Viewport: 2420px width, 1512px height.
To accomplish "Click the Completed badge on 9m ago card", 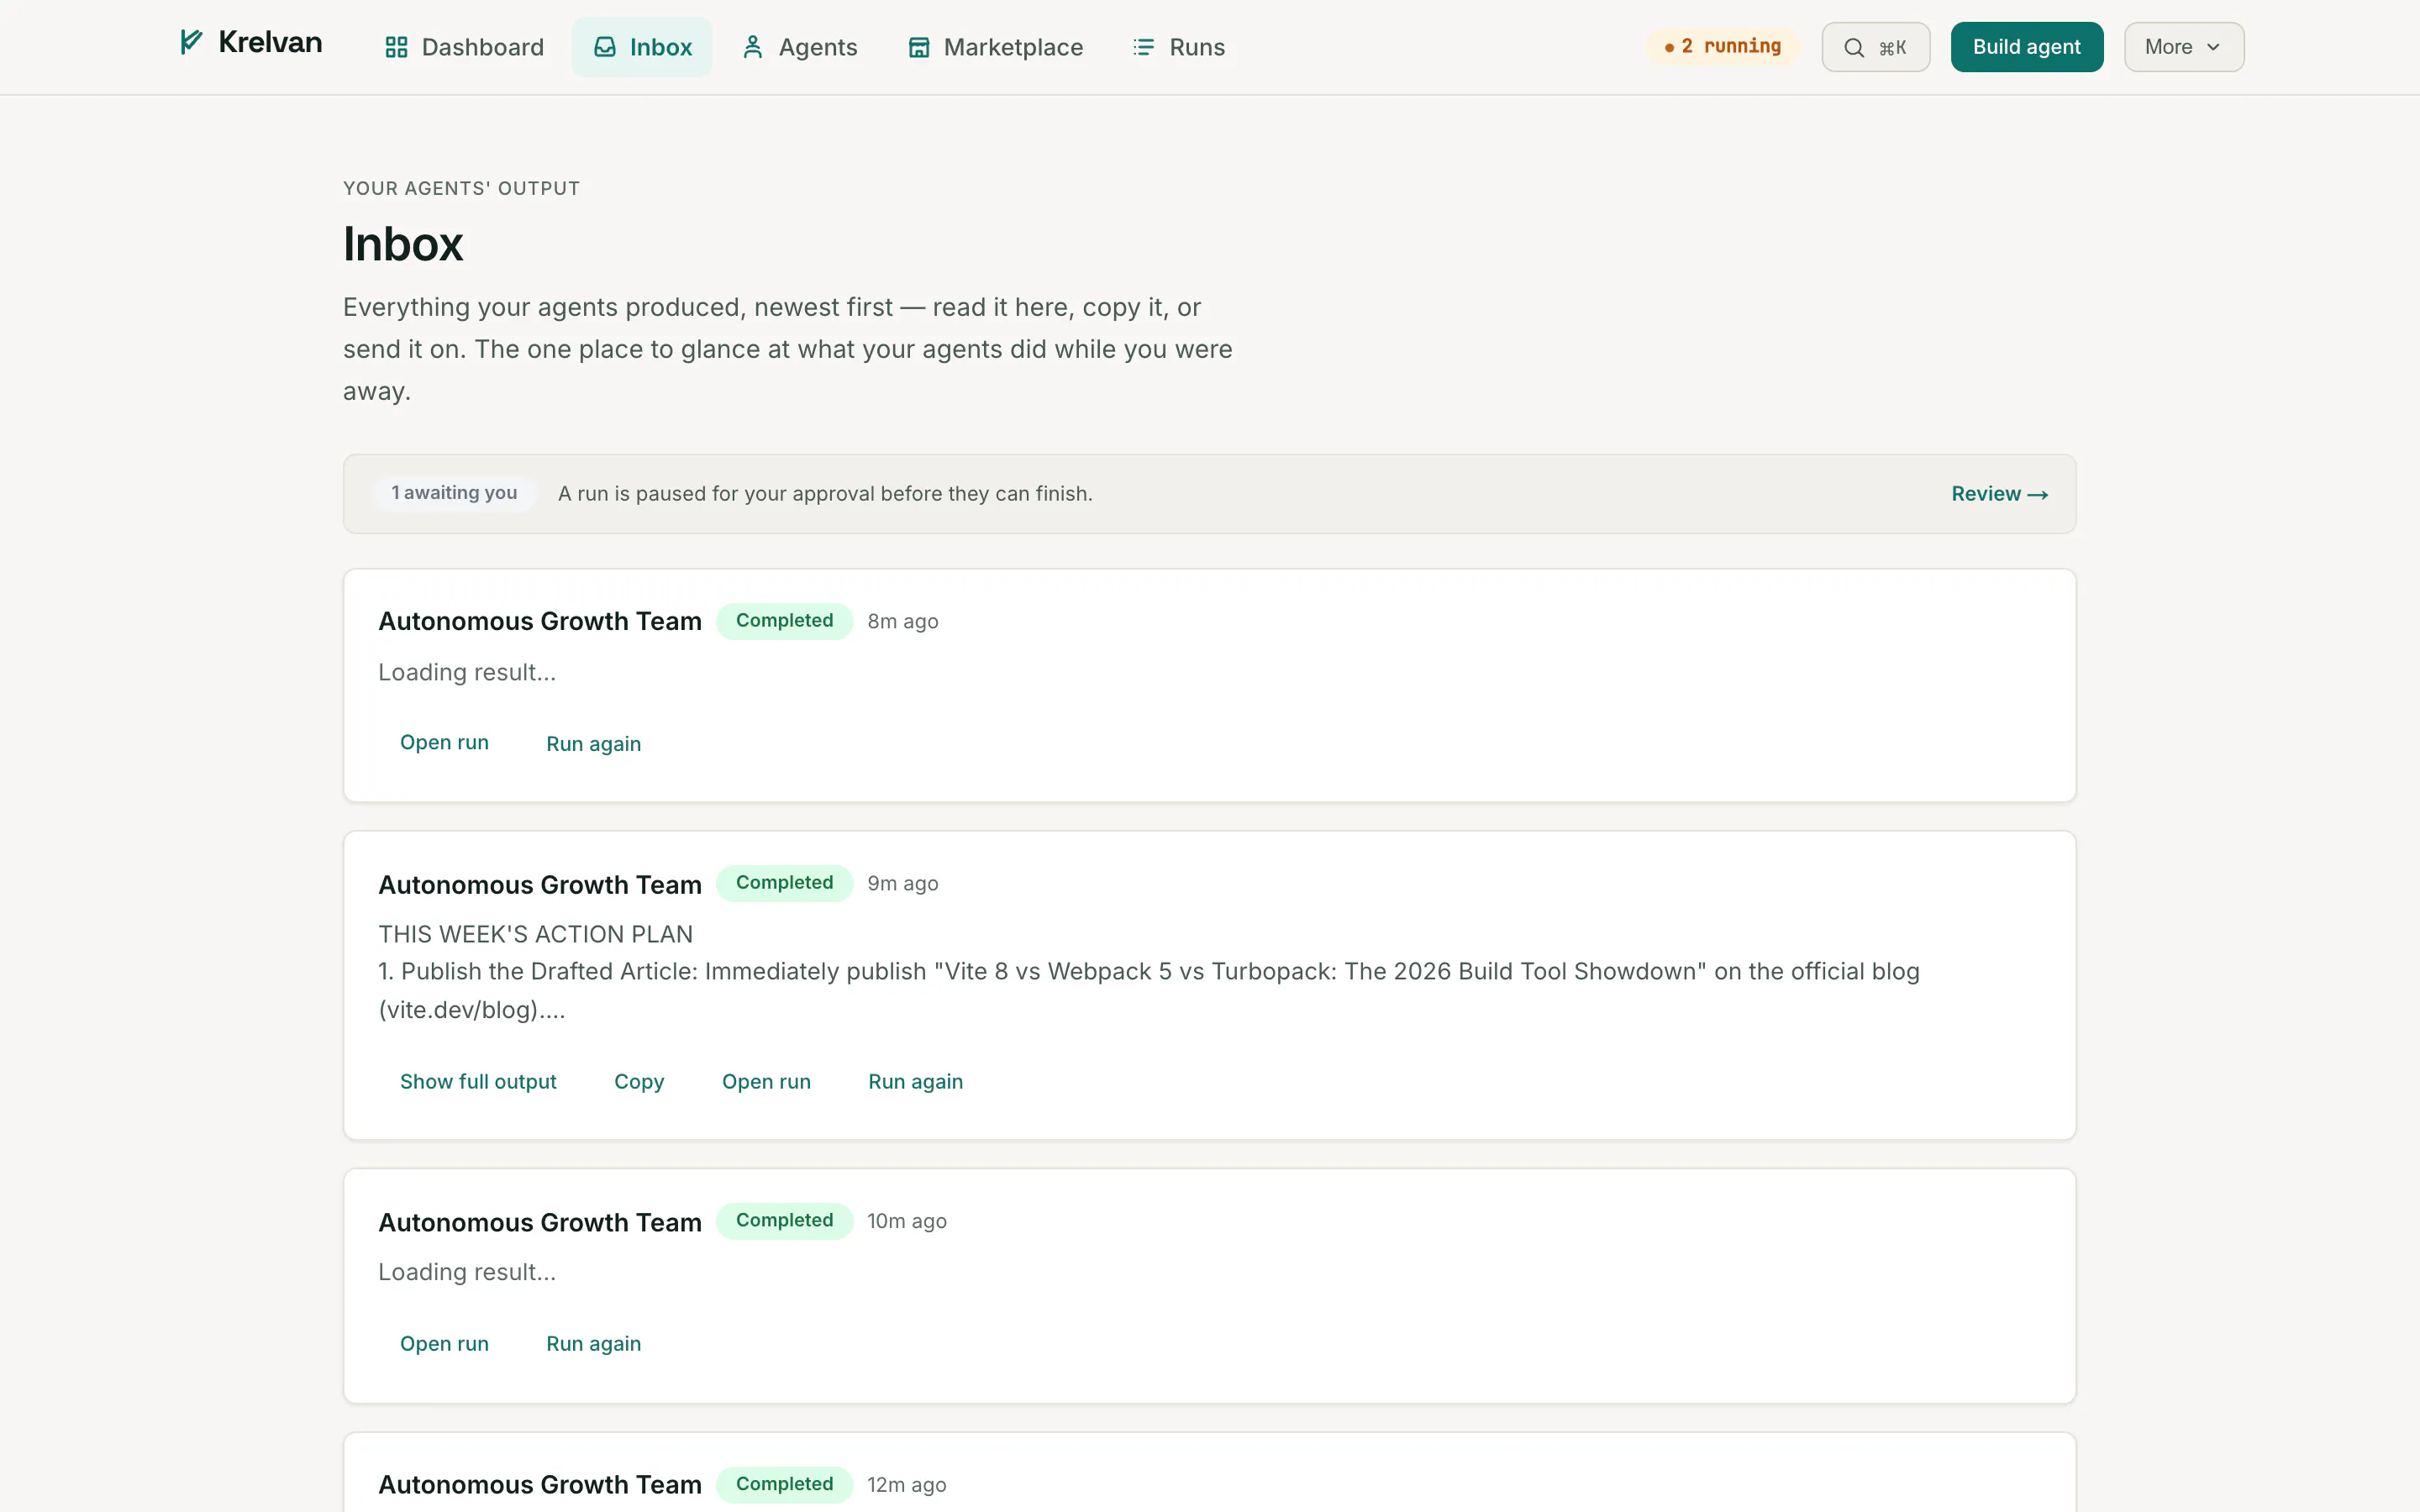I will click(x=785, y=883).
